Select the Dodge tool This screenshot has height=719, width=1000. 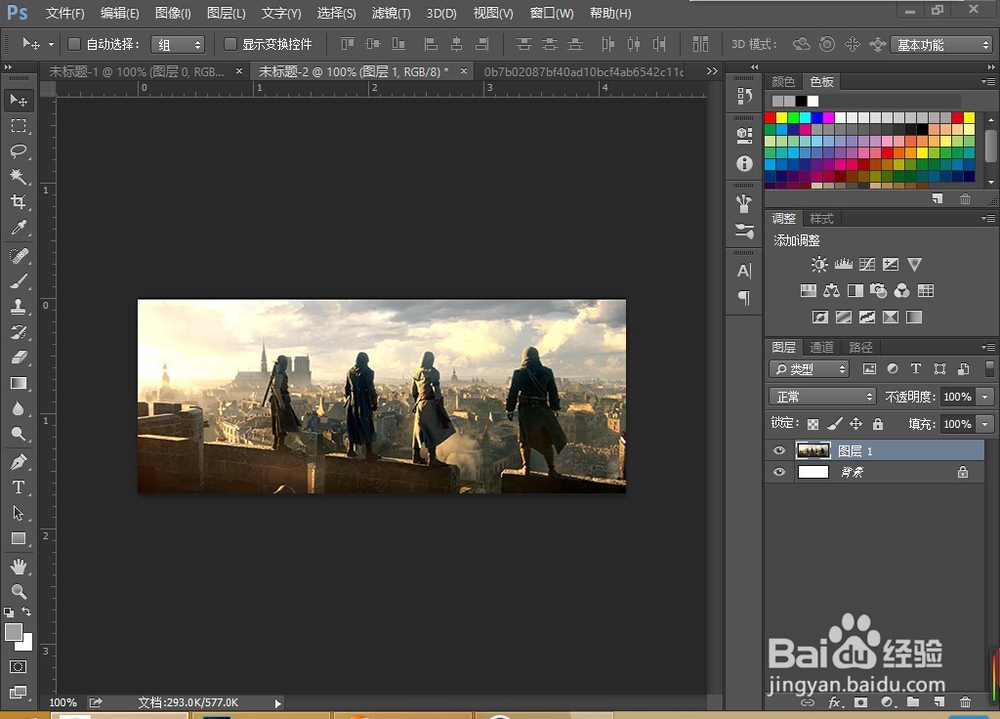pos(18,434)
